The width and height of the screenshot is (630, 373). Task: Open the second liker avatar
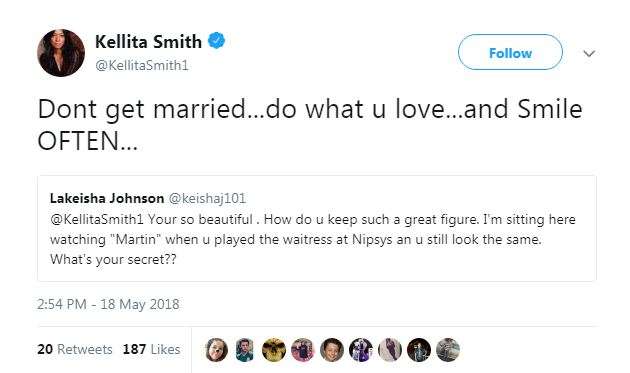pos(245,349)
